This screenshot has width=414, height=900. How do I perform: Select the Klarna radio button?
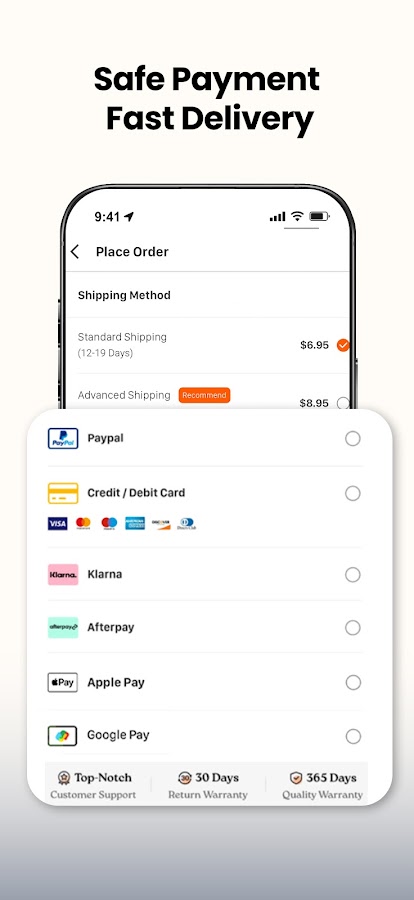click(x=353, y=575)
